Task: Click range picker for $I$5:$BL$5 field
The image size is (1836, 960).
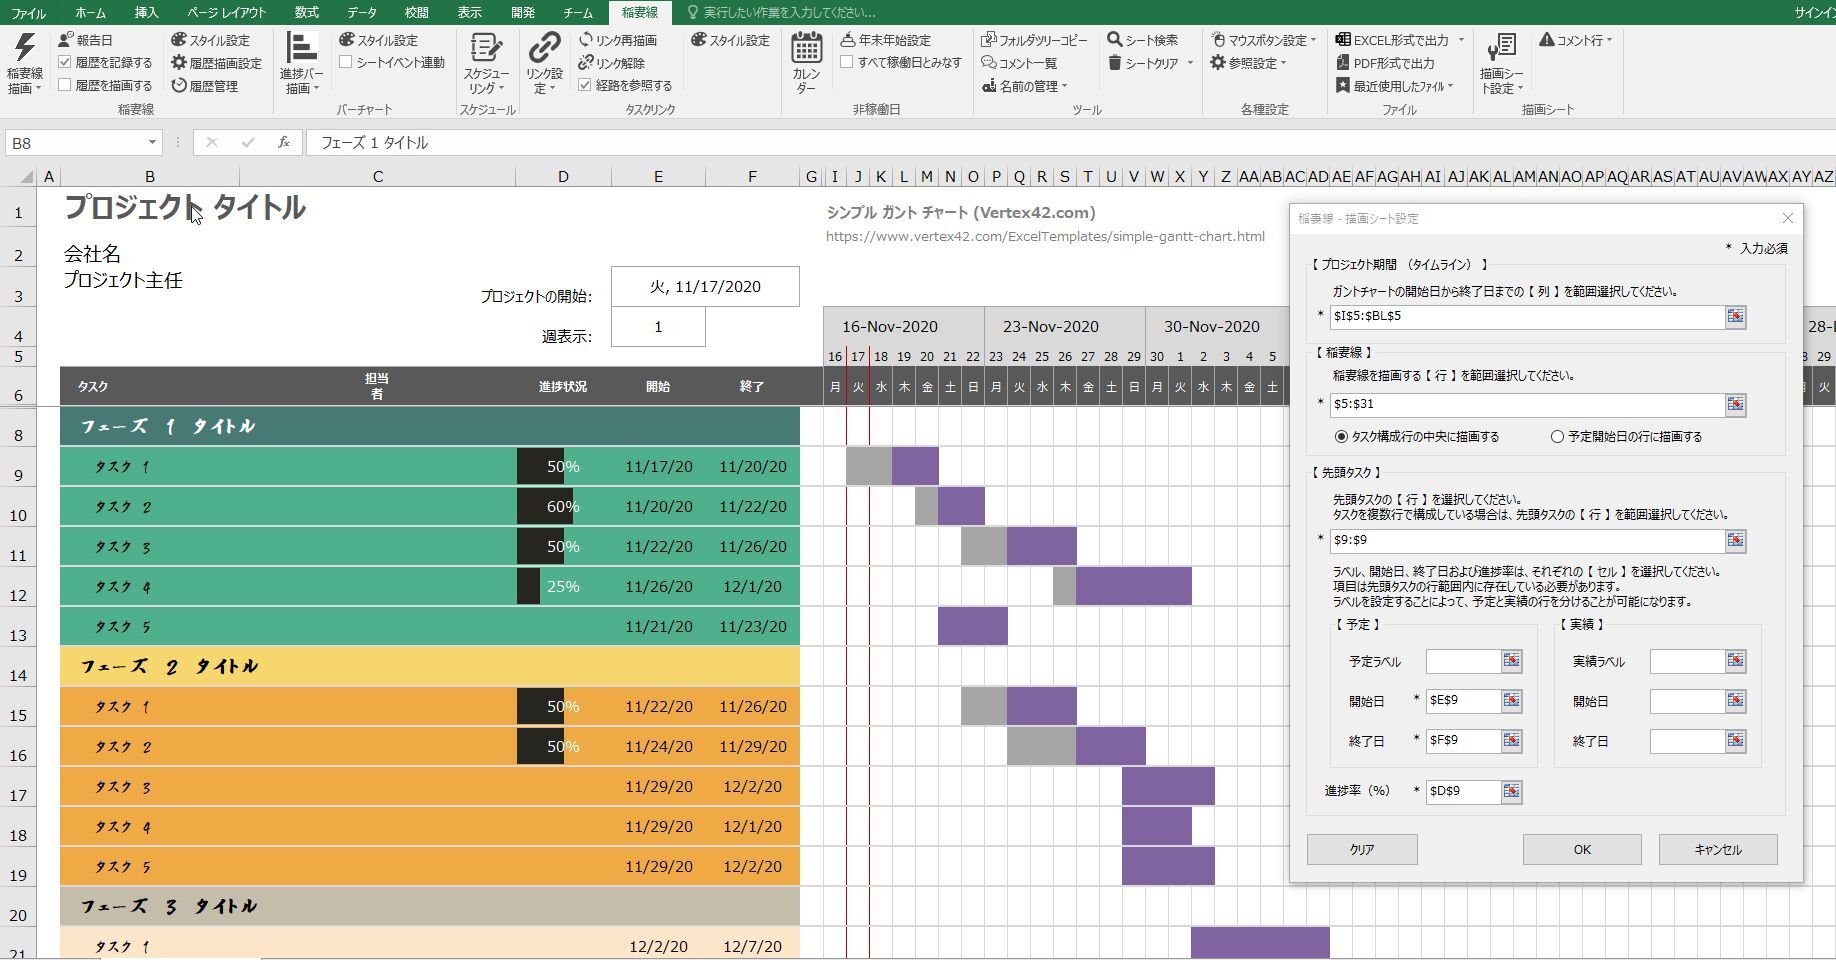Action: tap(1736, 317)
